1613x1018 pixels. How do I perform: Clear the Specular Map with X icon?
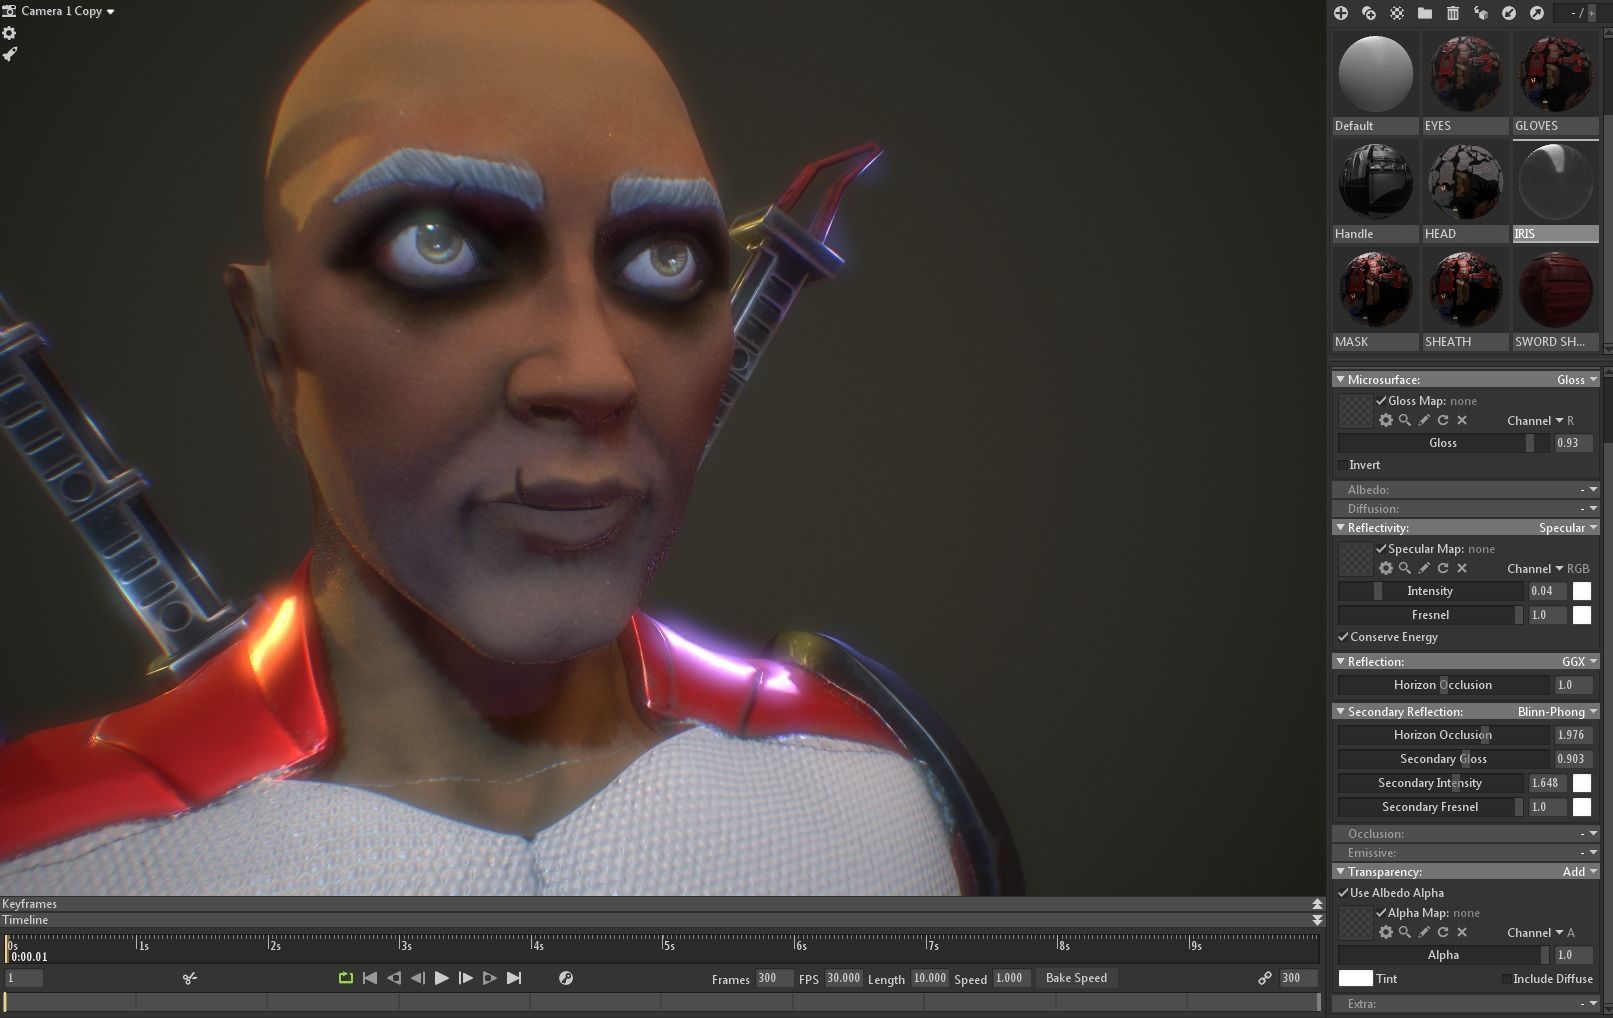click(x=1462, y=568)
